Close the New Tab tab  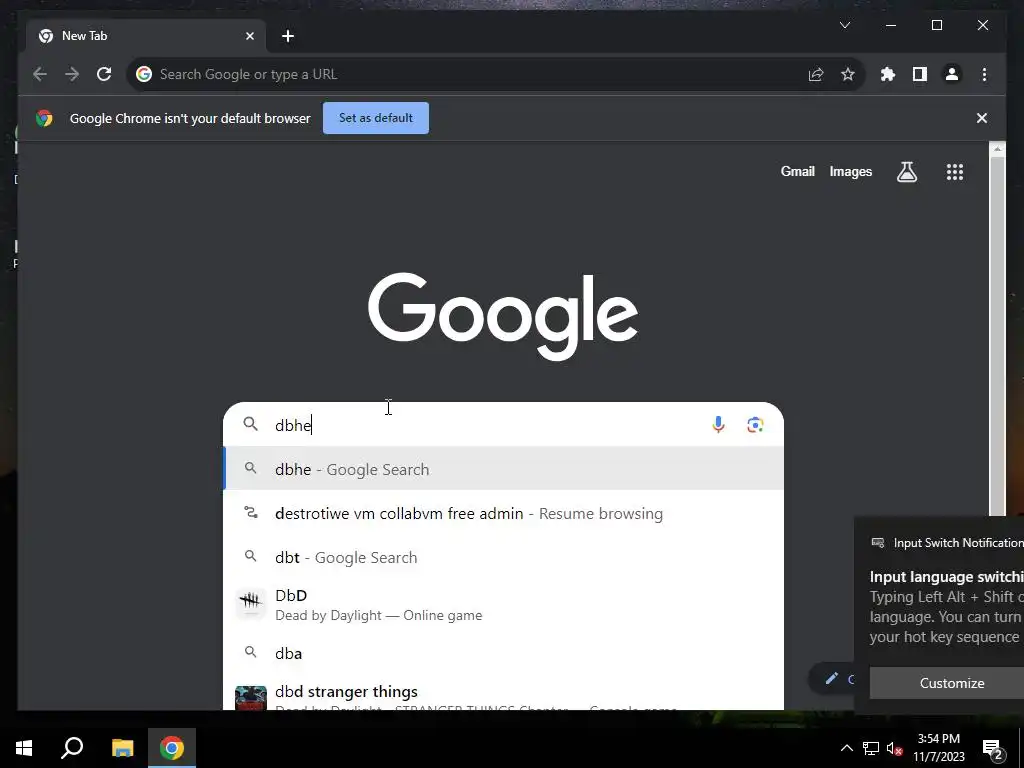point(249,36)
